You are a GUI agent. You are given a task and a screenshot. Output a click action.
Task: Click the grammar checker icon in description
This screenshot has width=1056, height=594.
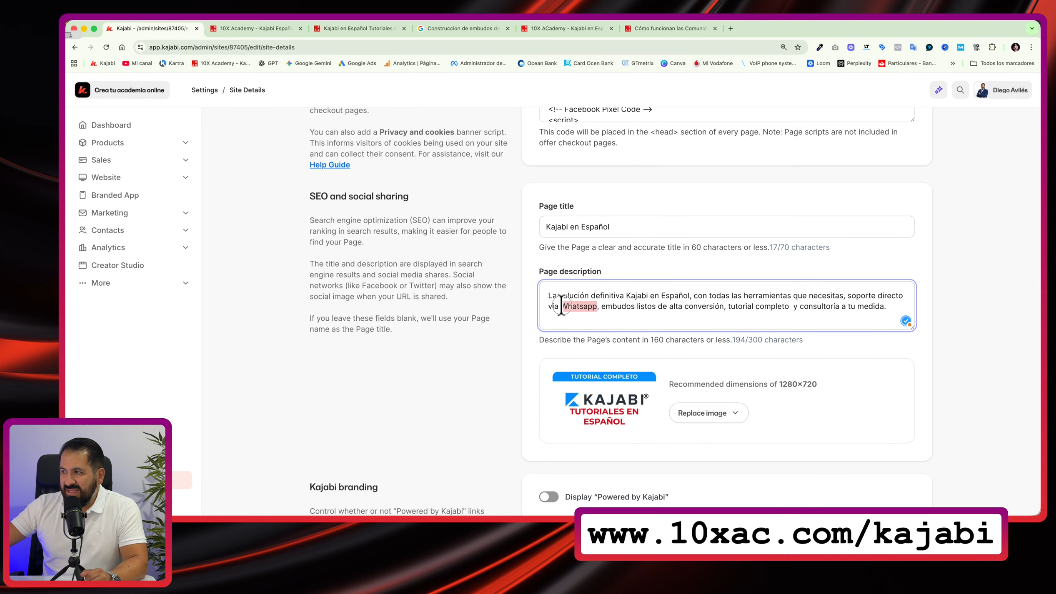point(906,321)
